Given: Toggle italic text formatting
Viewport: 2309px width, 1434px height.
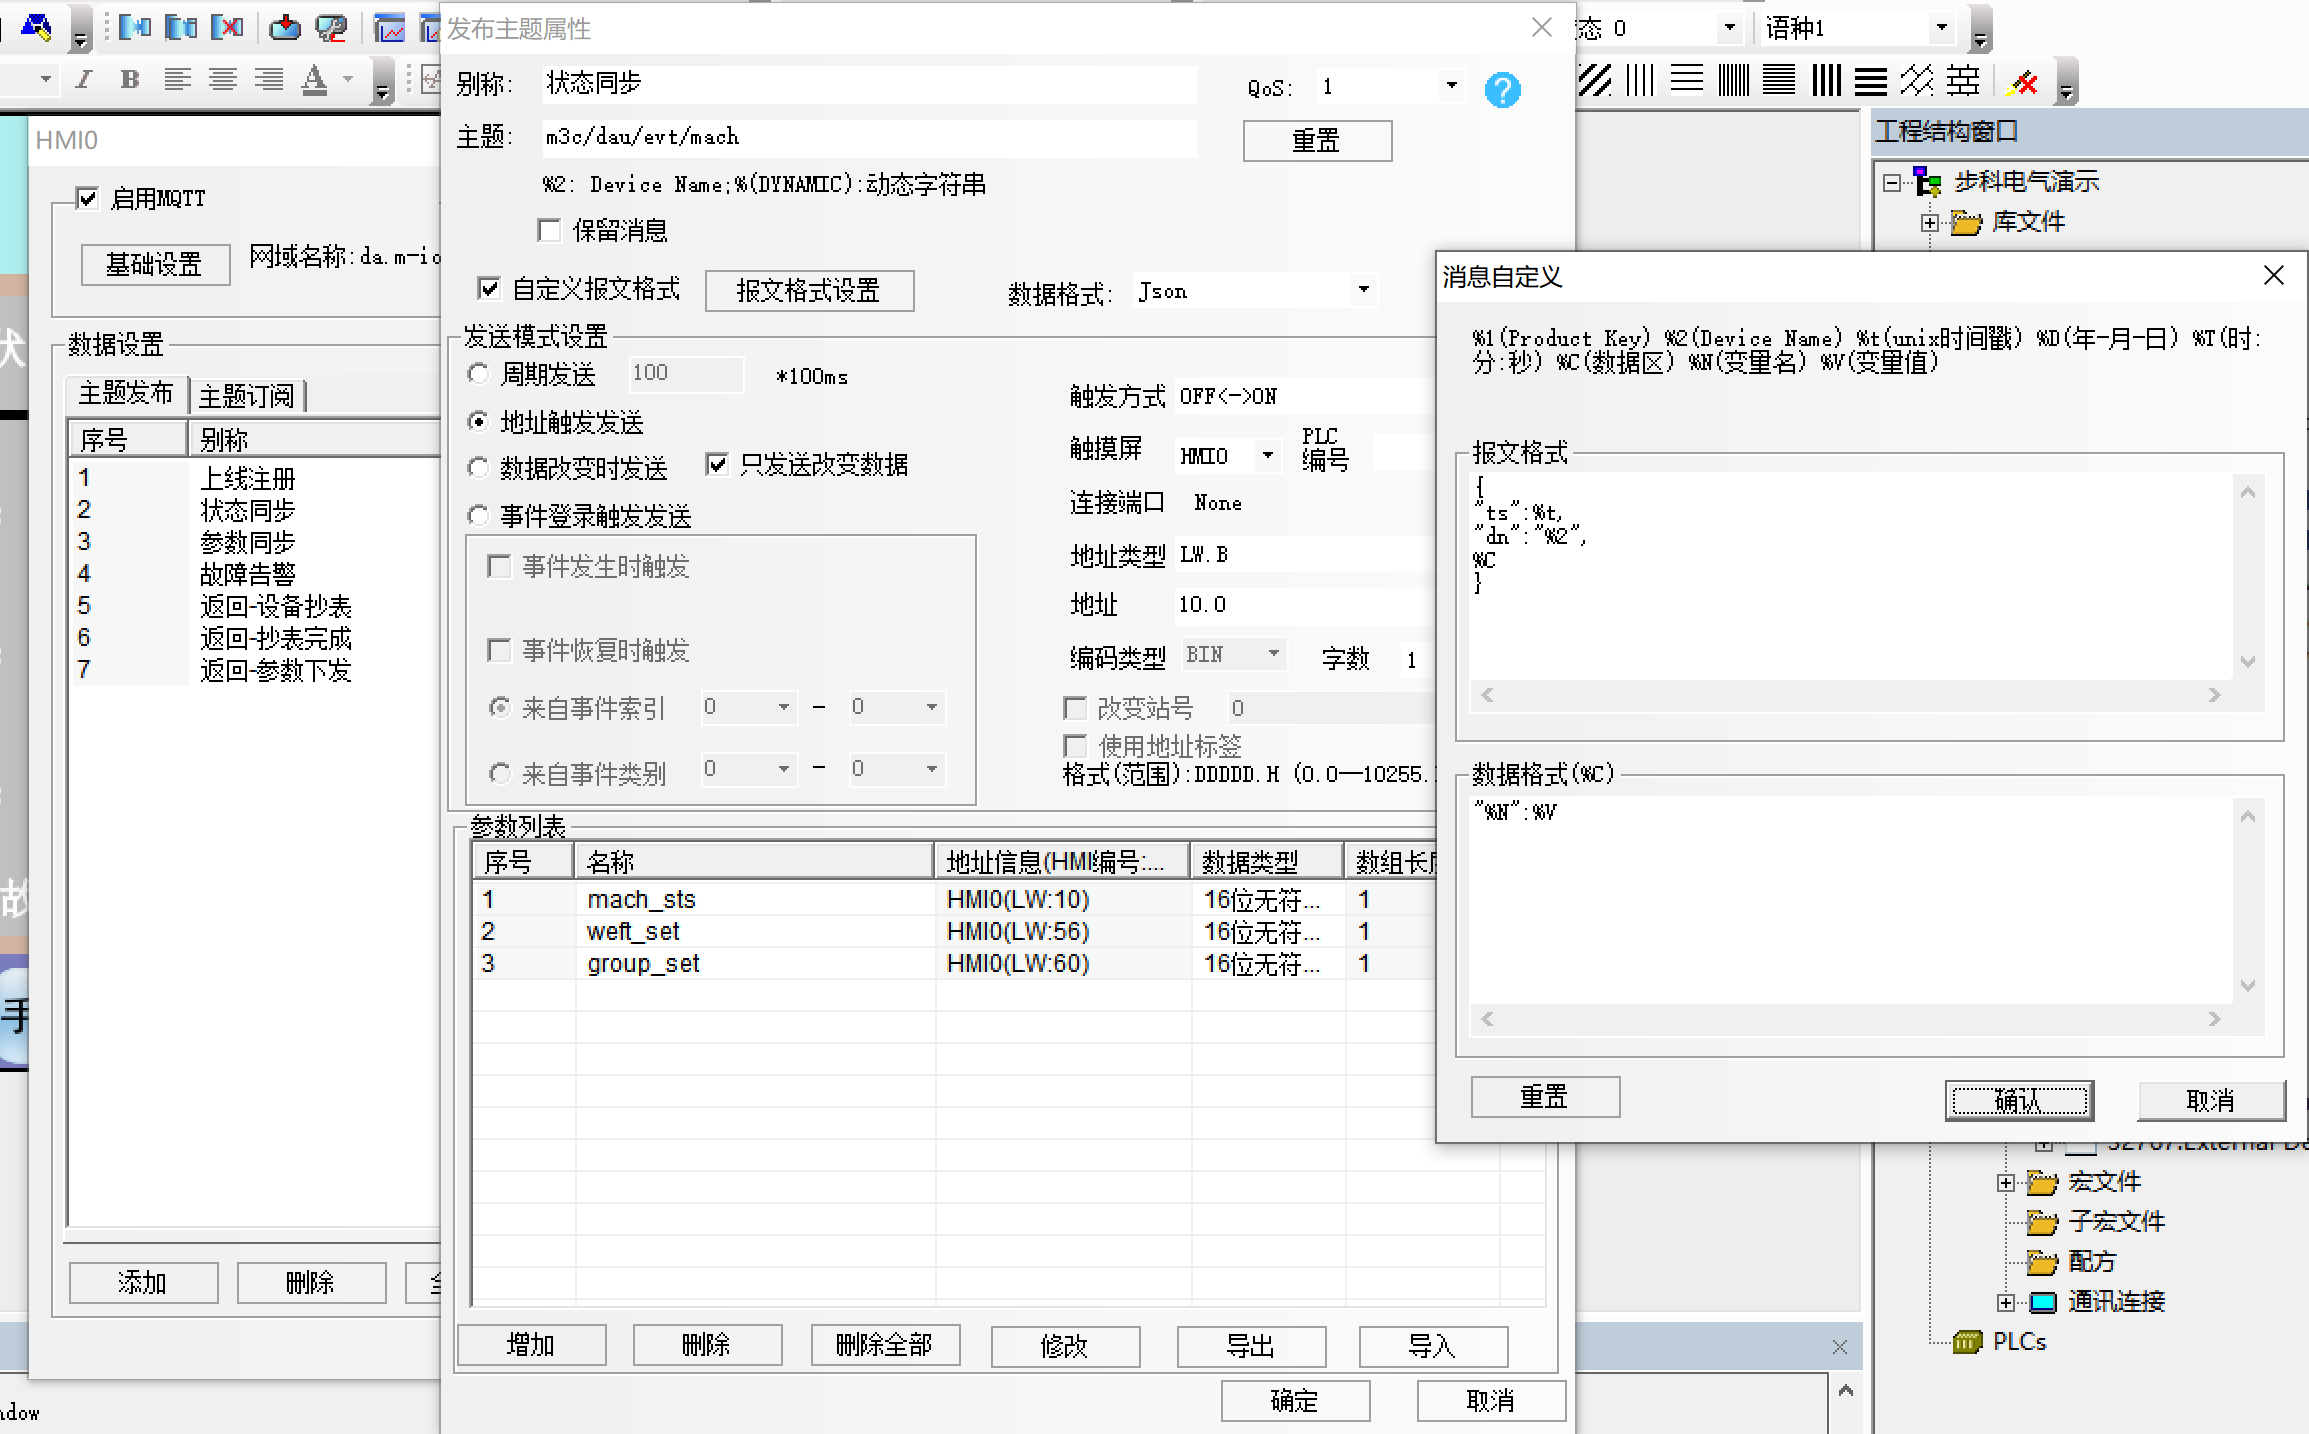Looking at the screenshot, I should click(84, 79).
